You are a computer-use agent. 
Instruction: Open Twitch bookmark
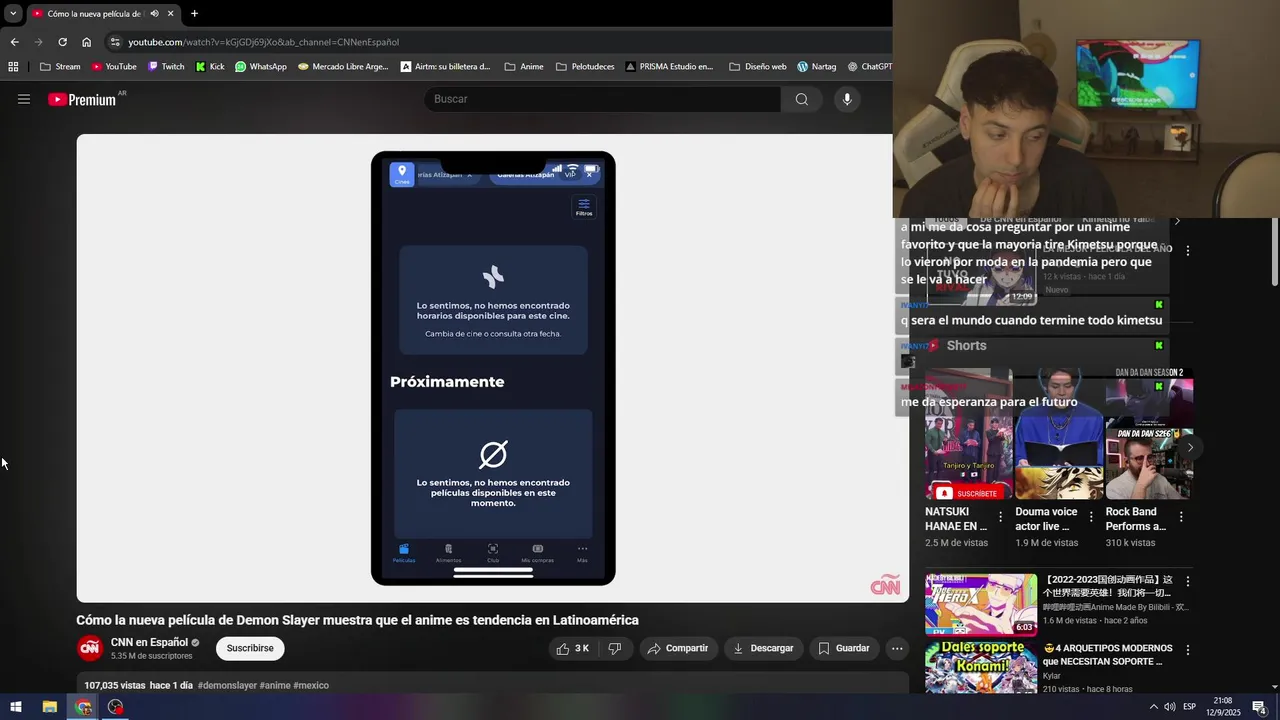166,67
